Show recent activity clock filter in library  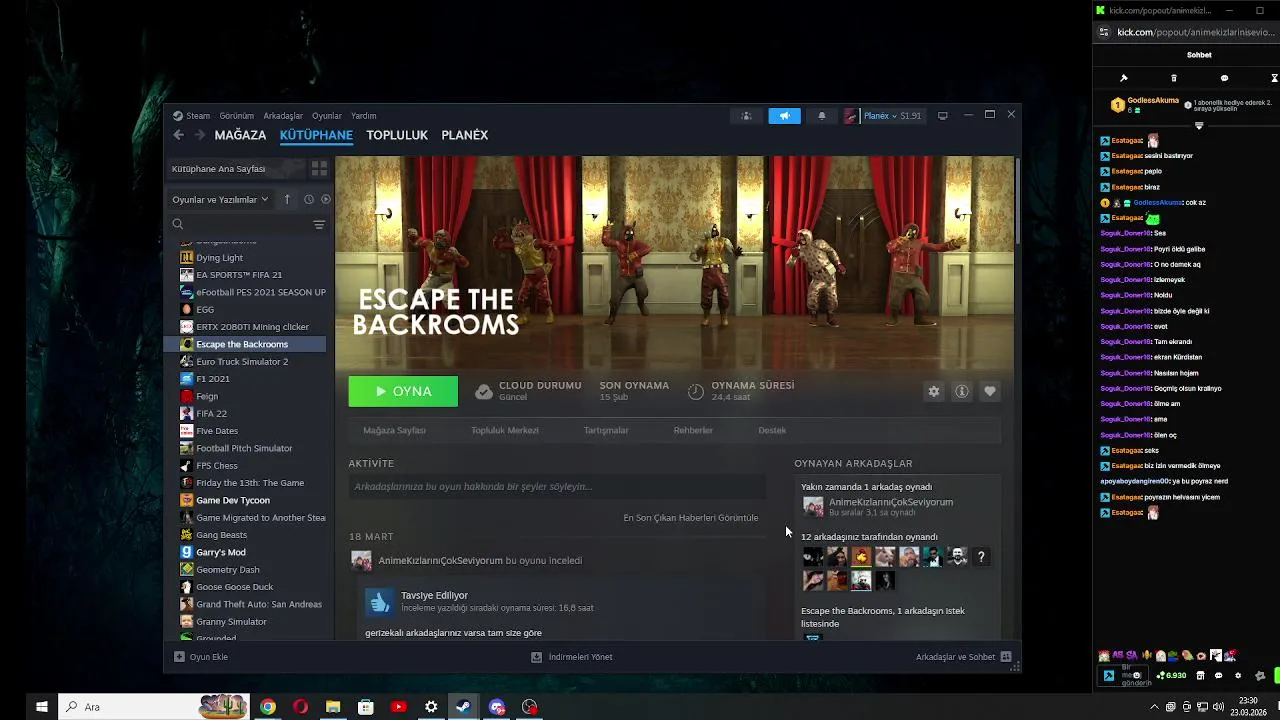[x=309, y=199]
